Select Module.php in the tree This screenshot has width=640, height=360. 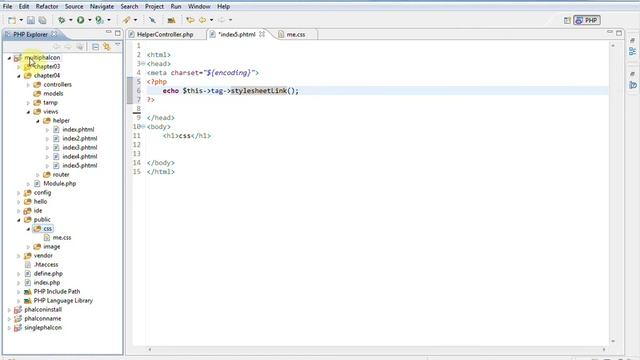pyautogui.click(x=60, y=184)
